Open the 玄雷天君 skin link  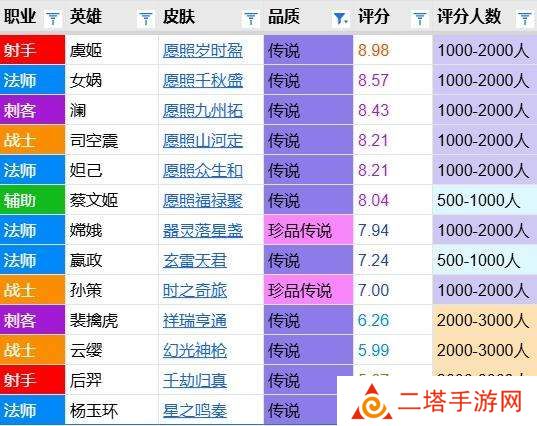pos(195,261)
